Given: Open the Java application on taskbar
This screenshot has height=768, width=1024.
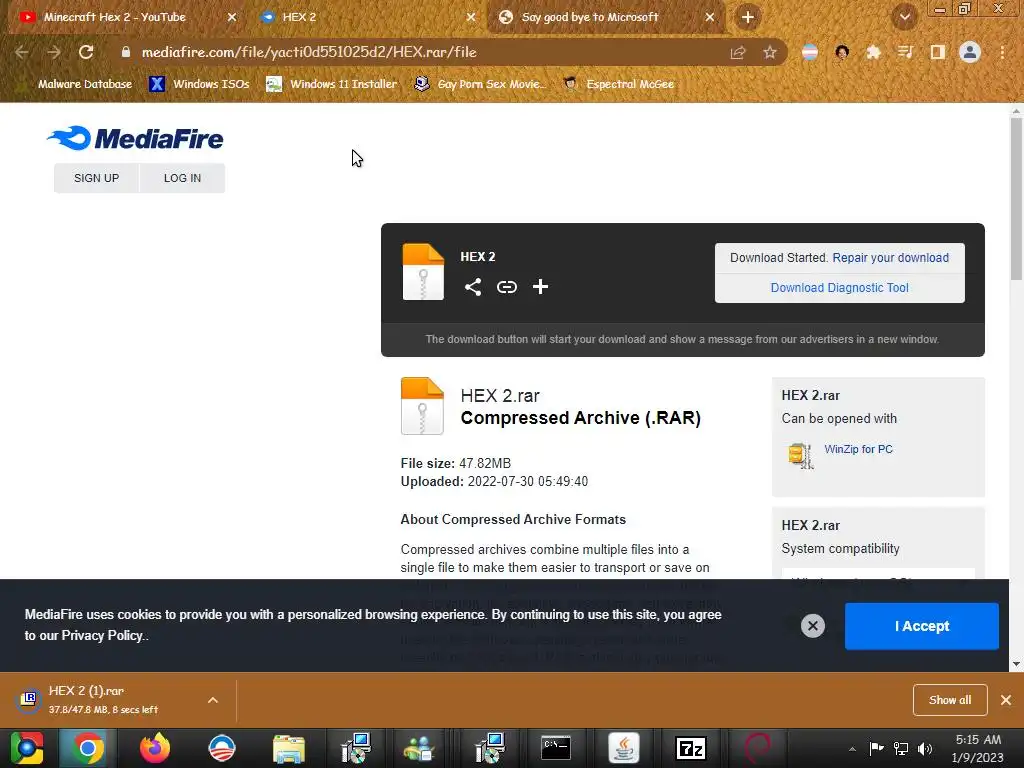Looking at the screenshot, I should 624,748.
